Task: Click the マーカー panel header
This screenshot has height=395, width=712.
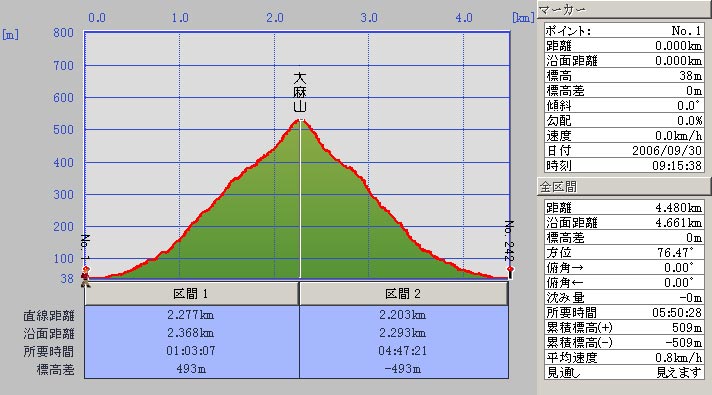Action: [x=624, y=10]
